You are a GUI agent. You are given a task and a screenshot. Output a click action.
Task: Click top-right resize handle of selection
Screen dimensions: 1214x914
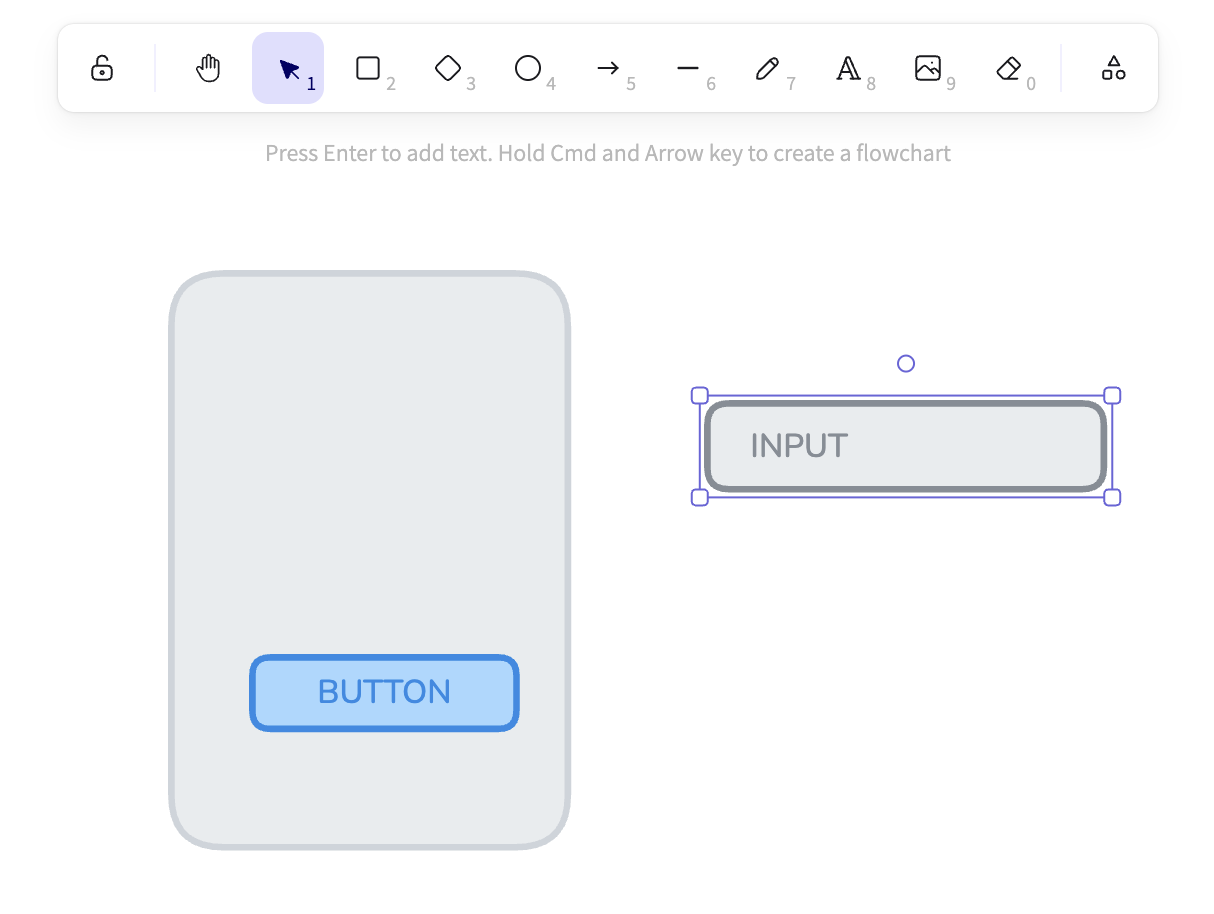pyautogui.click(x=1112, y=396)
